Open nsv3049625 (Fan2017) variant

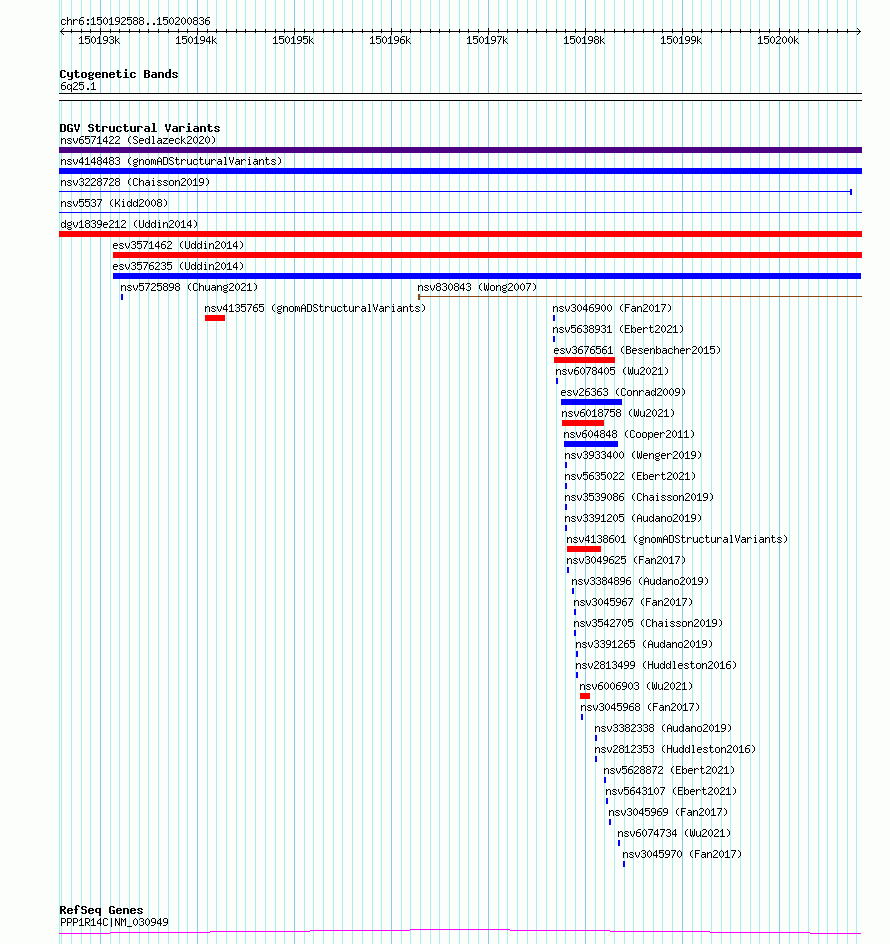626,561
